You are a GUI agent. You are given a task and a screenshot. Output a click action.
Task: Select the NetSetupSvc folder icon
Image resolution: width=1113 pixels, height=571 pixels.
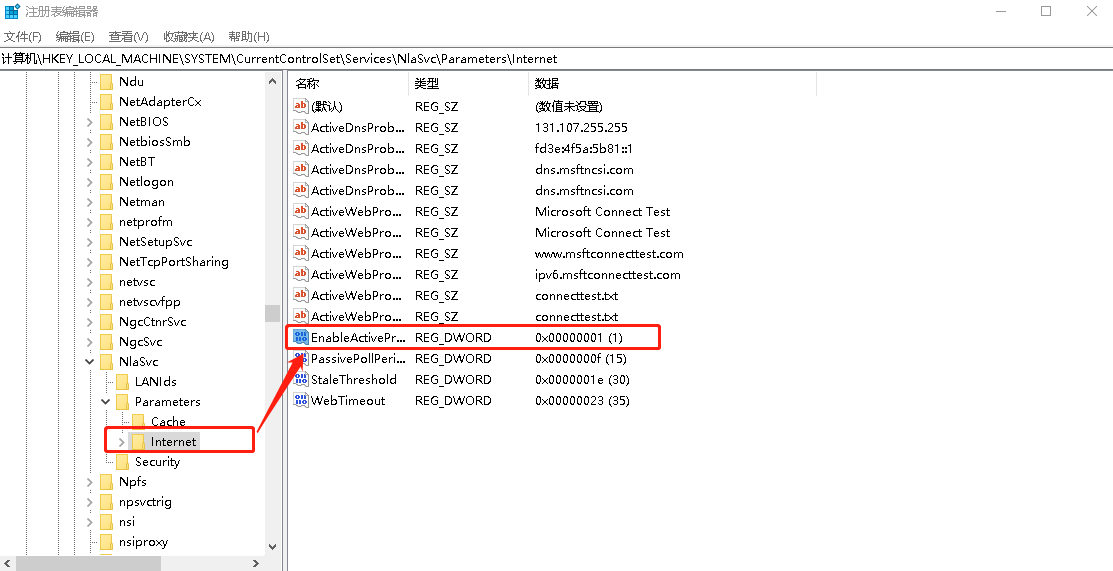click(x=106, y=241)
